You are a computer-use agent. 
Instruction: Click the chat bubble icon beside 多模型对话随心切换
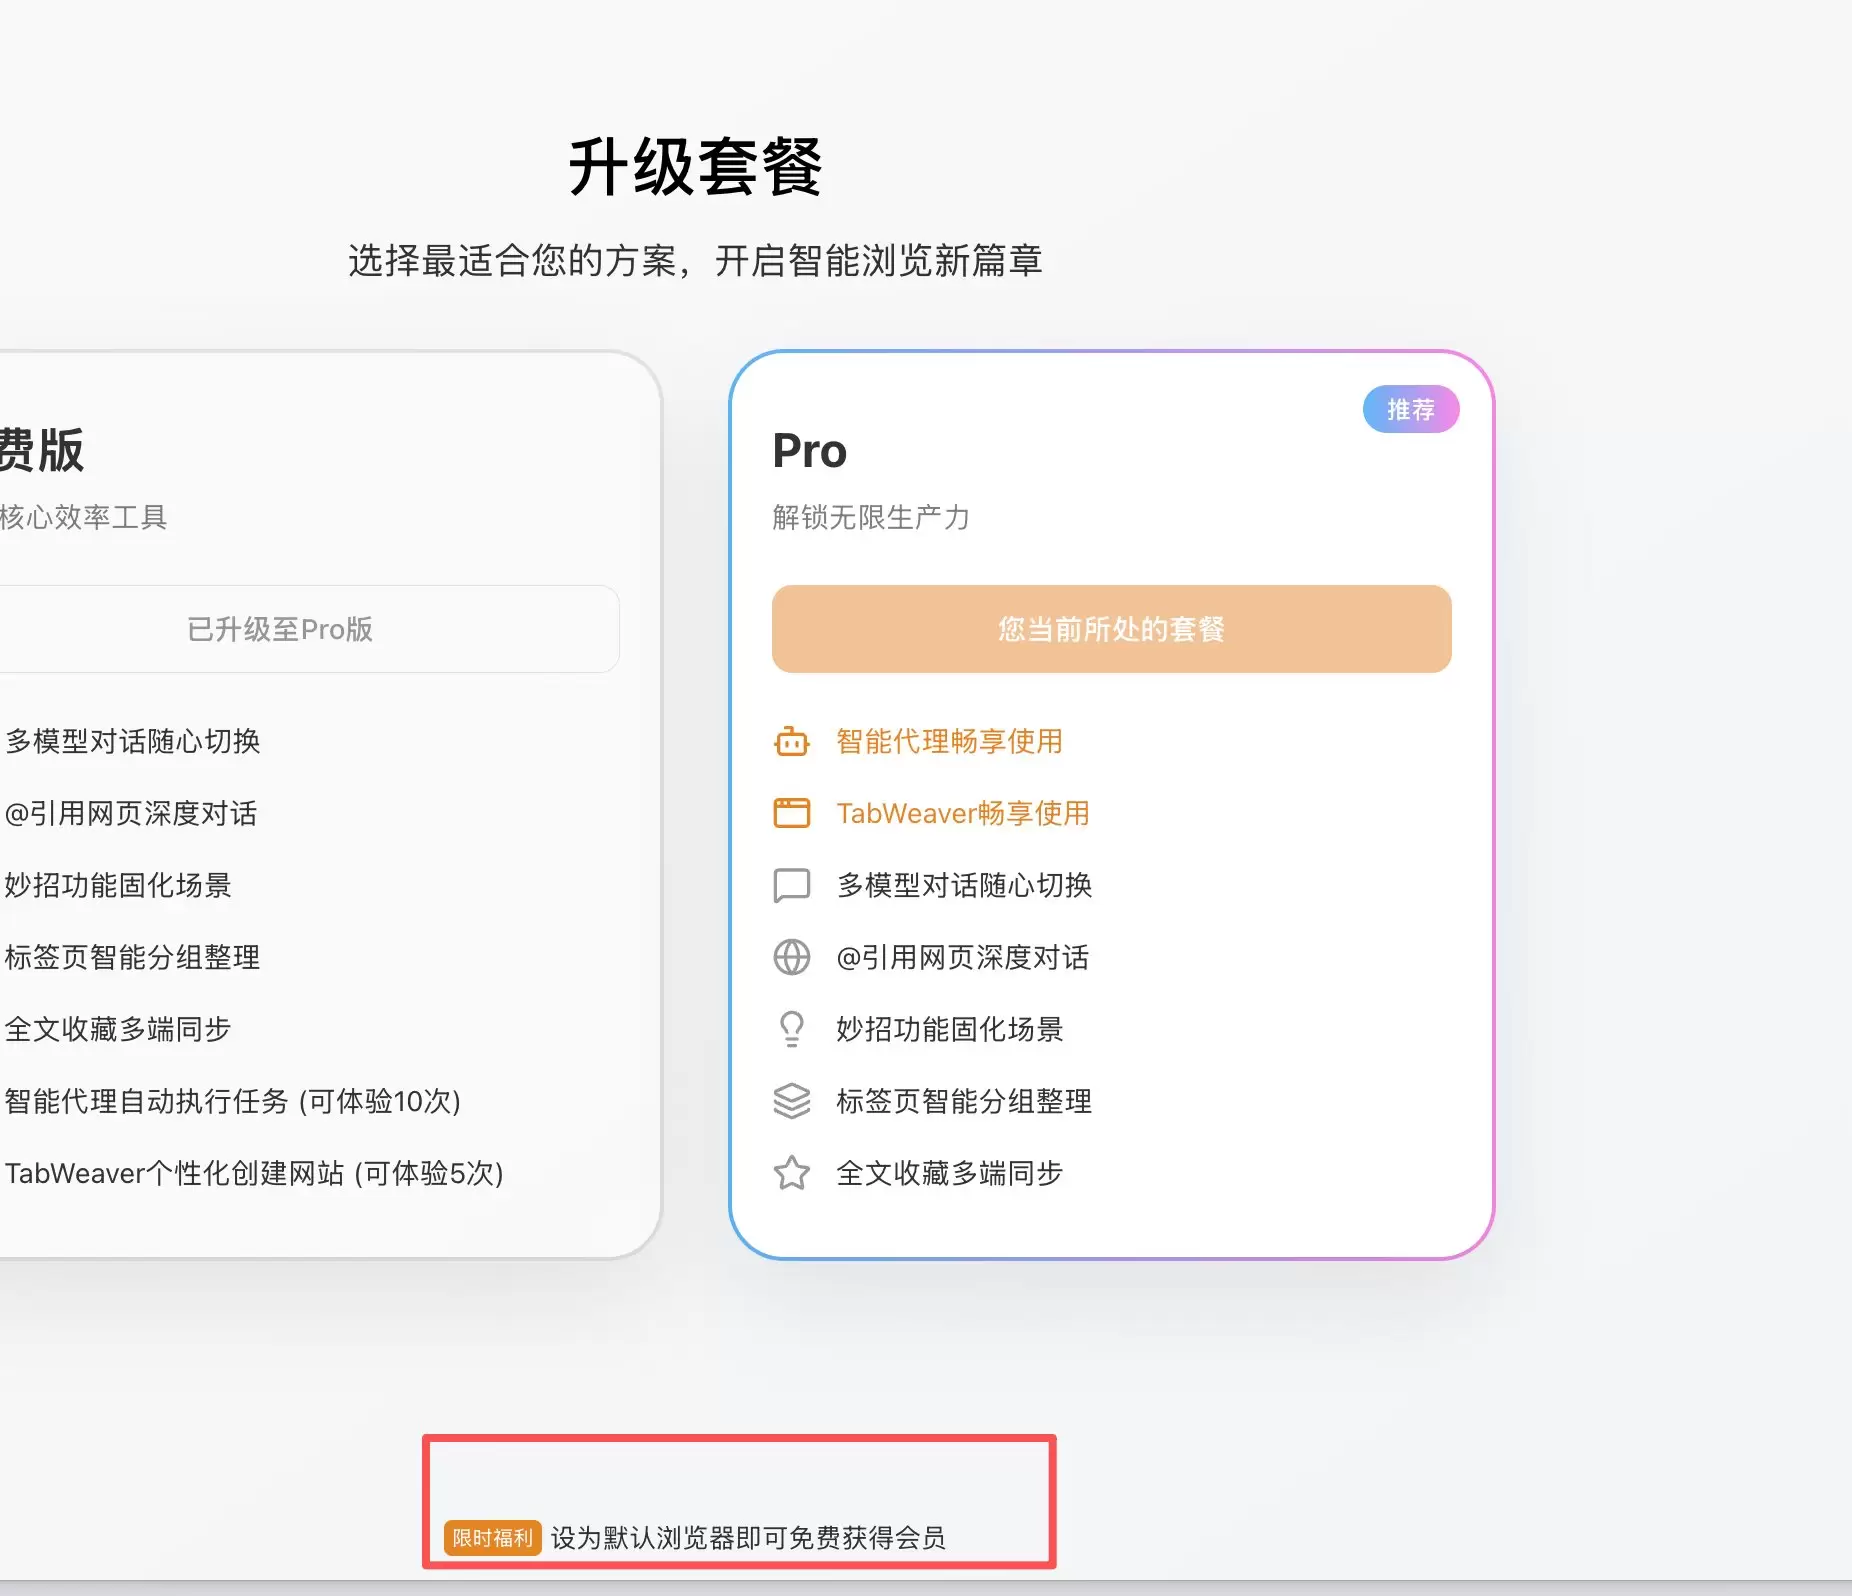click(x=791, y=885)
